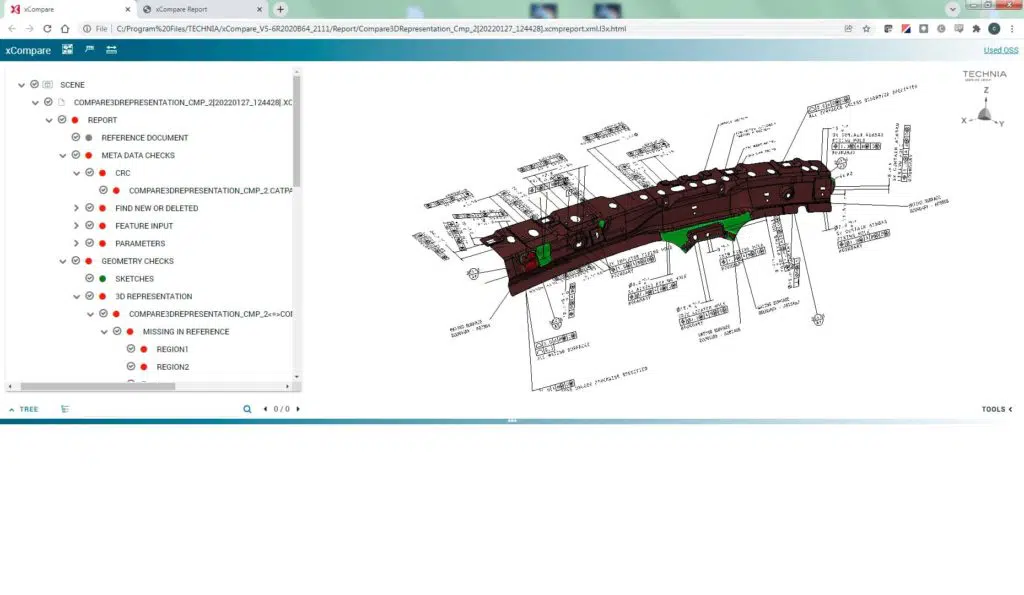Toggle check circle on PARAMETERS row
The image size is (1024, 595).
[x=89, y=243]
